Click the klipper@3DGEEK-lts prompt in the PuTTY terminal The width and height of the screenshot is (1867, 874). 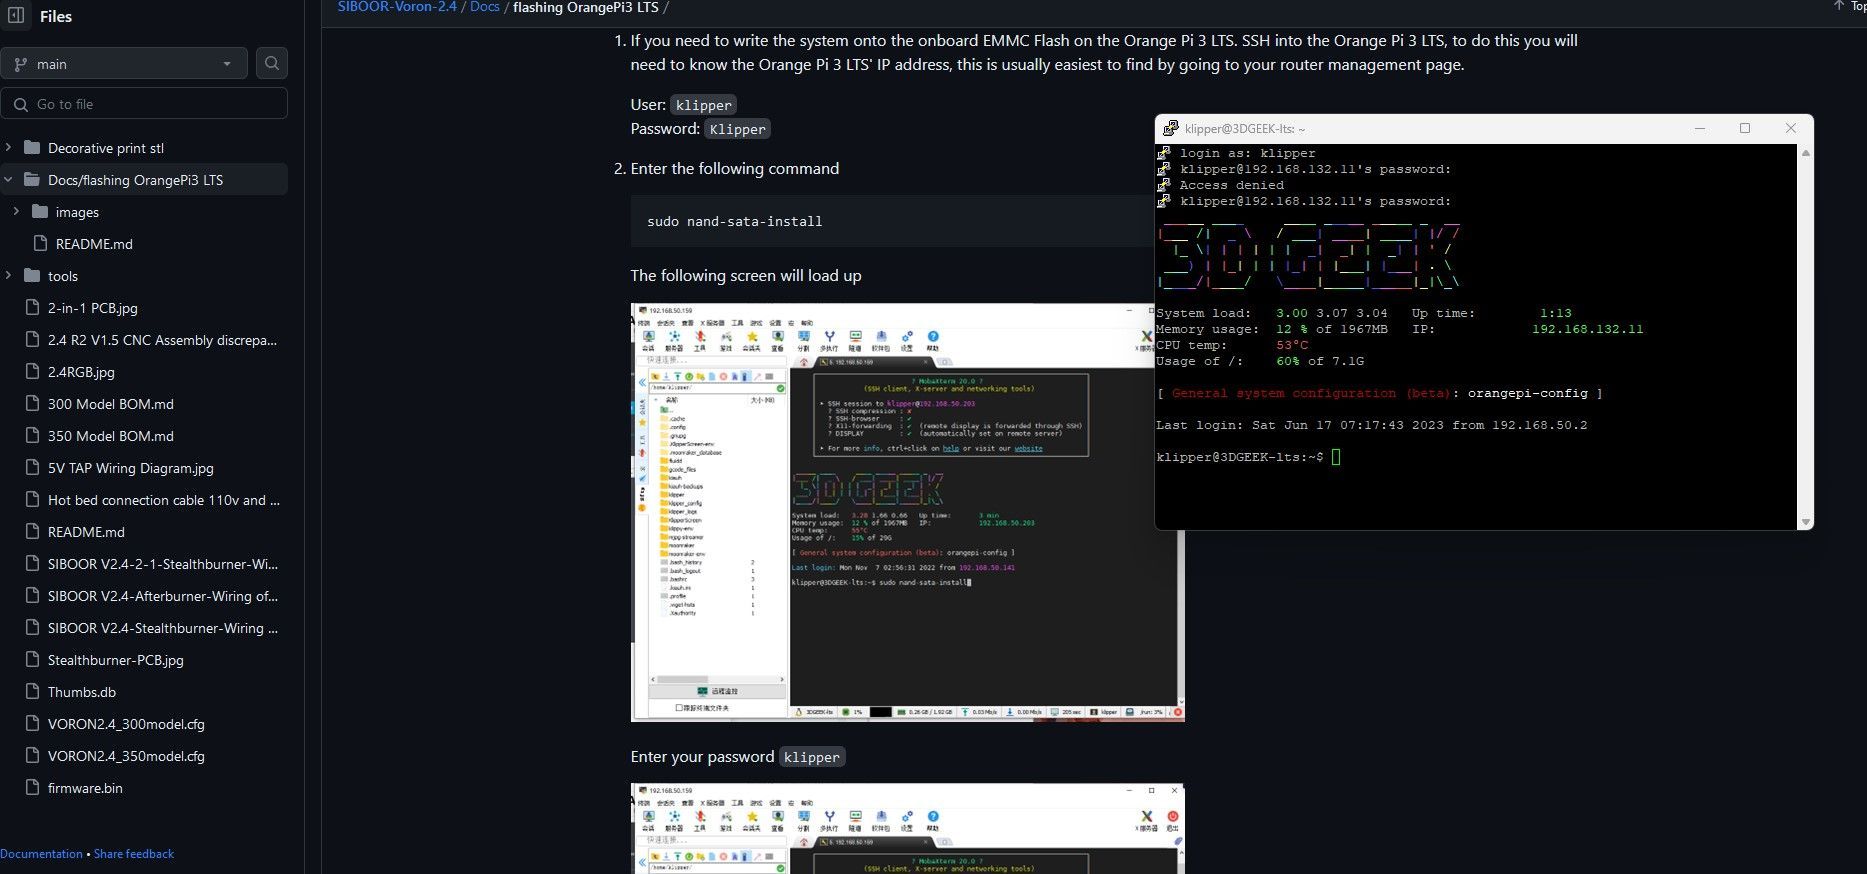[1240, 457]
